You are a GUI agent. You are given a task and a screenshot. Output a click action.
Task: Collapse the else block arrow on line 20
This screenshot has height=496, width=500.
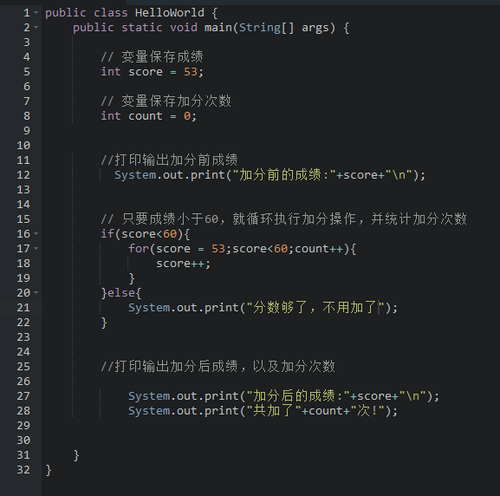click(x=36, y=293)
